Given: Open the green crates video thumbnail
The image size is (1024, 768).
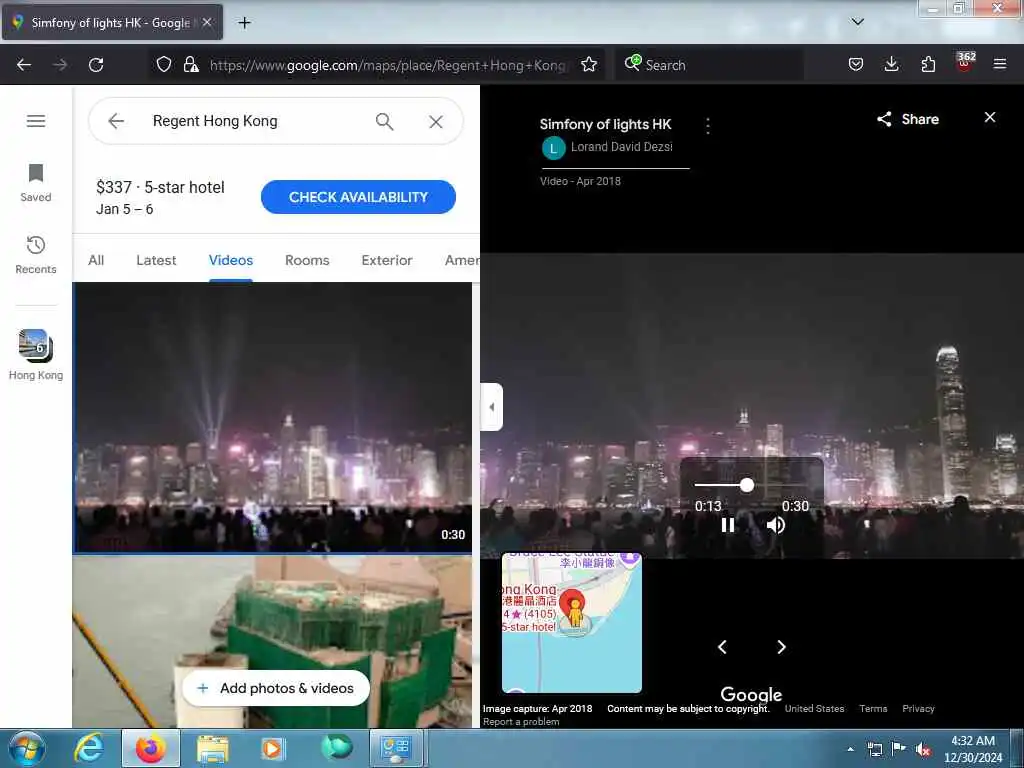Looking at the screenshot, I should click(x=272, y=641).
